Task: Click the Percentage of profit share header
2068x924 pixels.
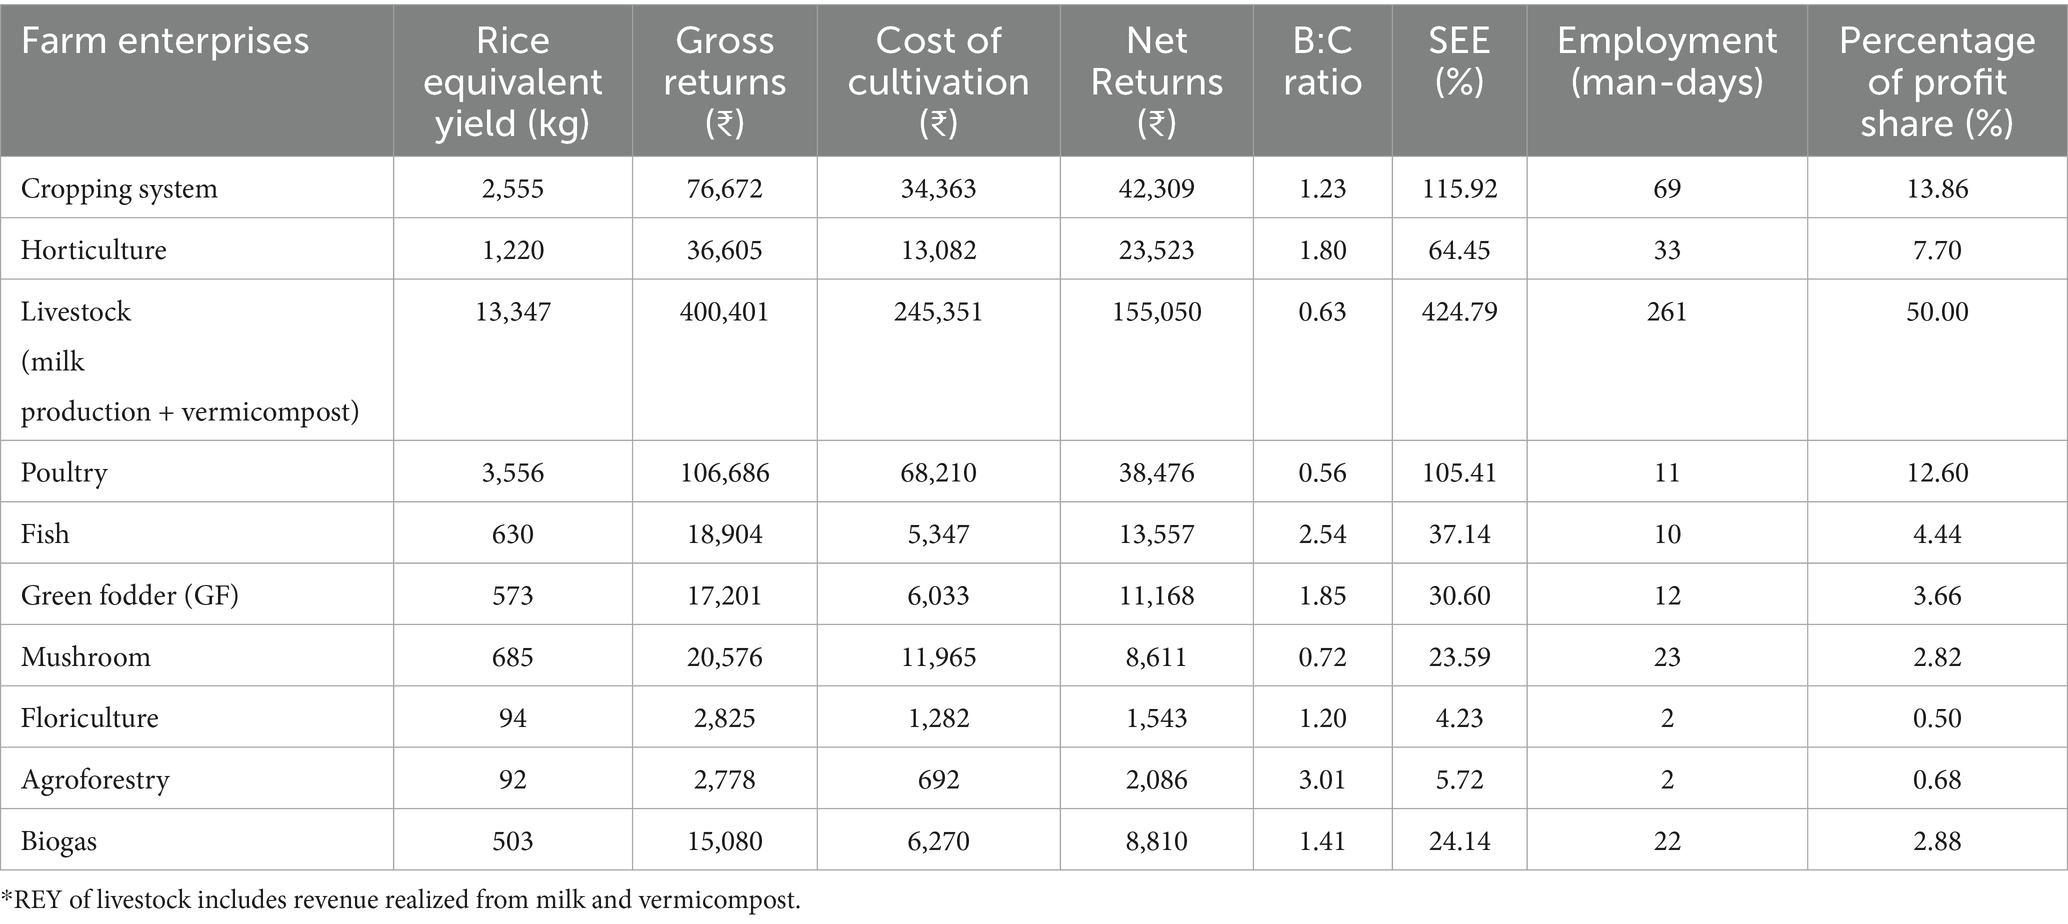Action: click(1937, 82)
